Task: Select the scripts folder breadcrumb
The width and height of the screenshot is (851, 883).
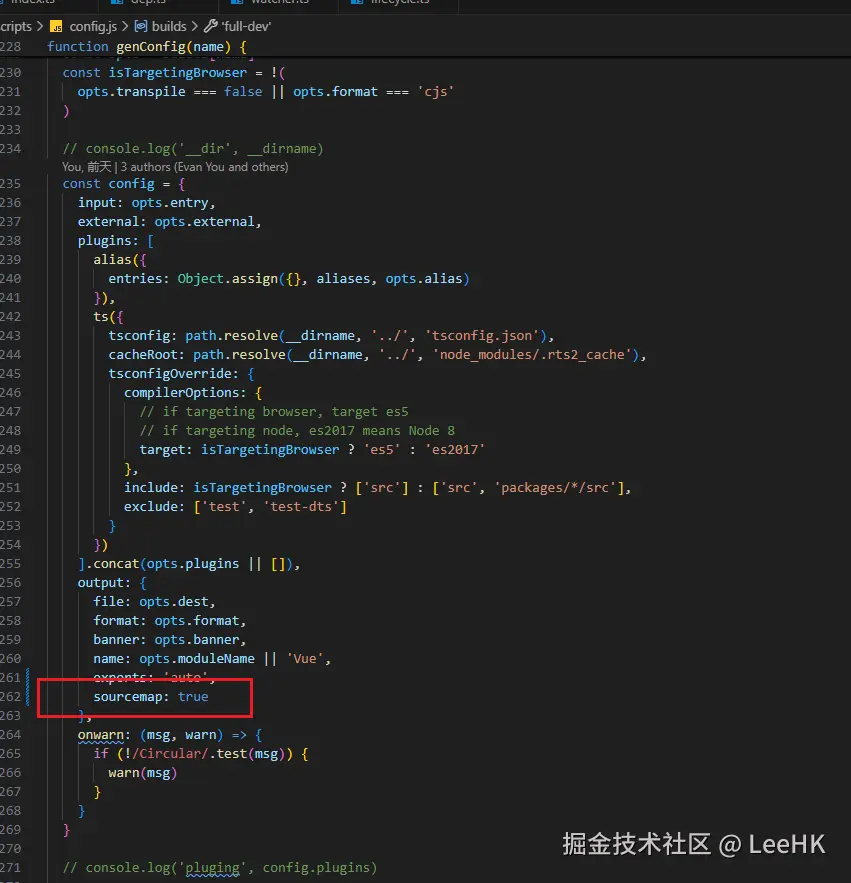Action: click(x=16, y=27)
